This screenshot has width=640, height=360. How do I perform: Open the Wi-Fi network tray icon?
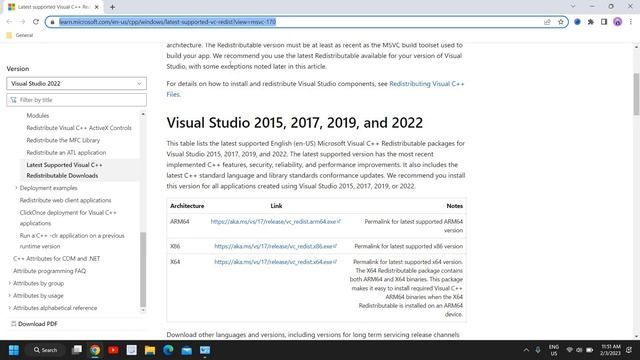click(x=569, y=350)
